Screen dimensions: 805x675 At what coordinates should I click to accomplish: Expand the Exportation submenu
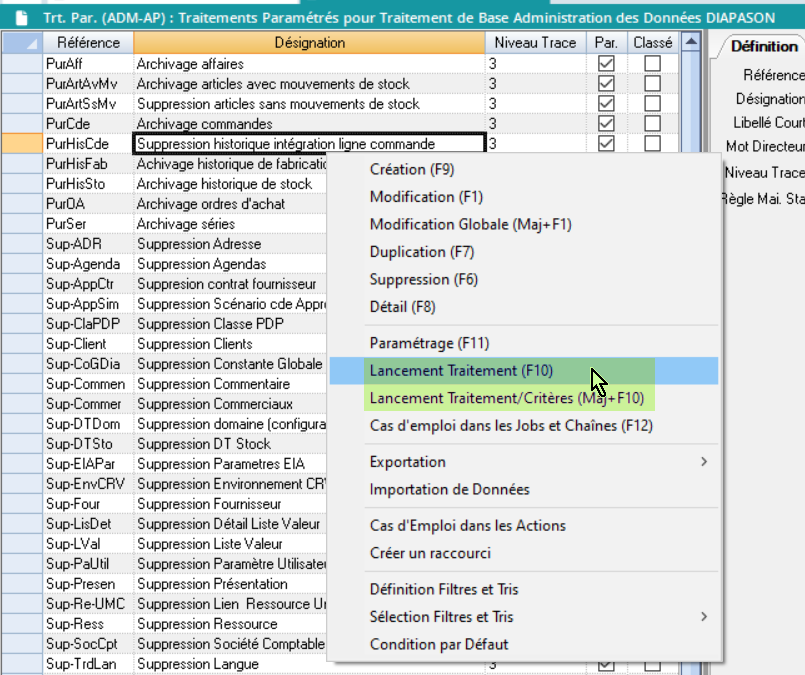(x=539, y=462)
